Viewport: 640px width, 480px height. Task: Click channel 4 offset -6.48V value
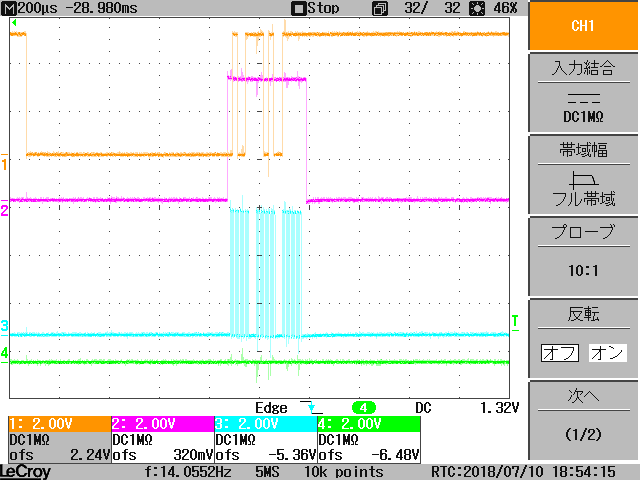click(x=395, y=455)
